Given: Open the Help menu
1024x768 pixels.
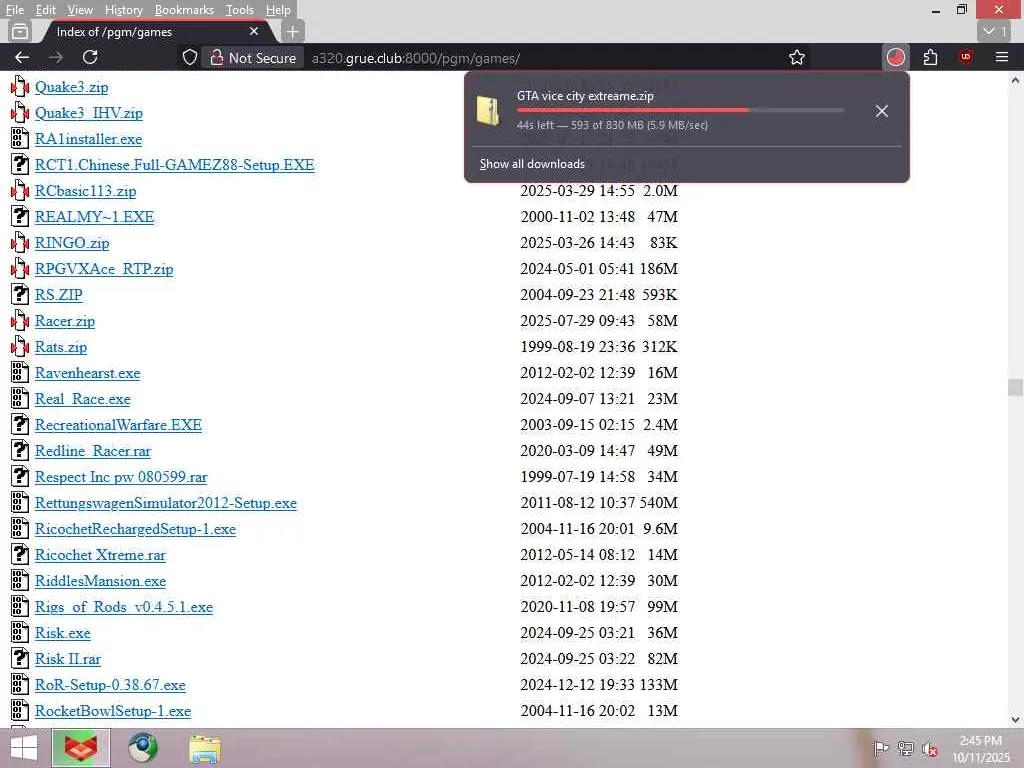Looking at the screenshot, I should pyautogui.click(x=278, y=10).
